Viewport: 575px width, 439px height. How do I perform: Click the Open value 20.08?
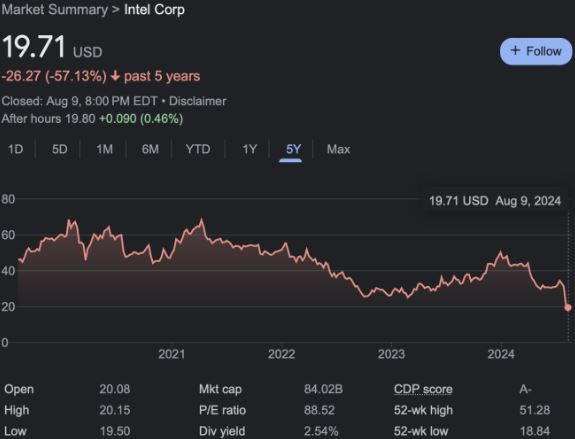(114, 389)
